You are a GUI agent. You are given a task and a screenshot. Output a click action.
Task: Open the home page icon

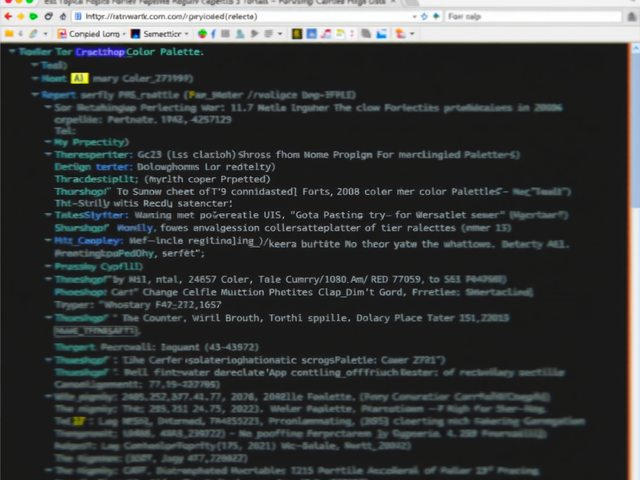point(63,17)
